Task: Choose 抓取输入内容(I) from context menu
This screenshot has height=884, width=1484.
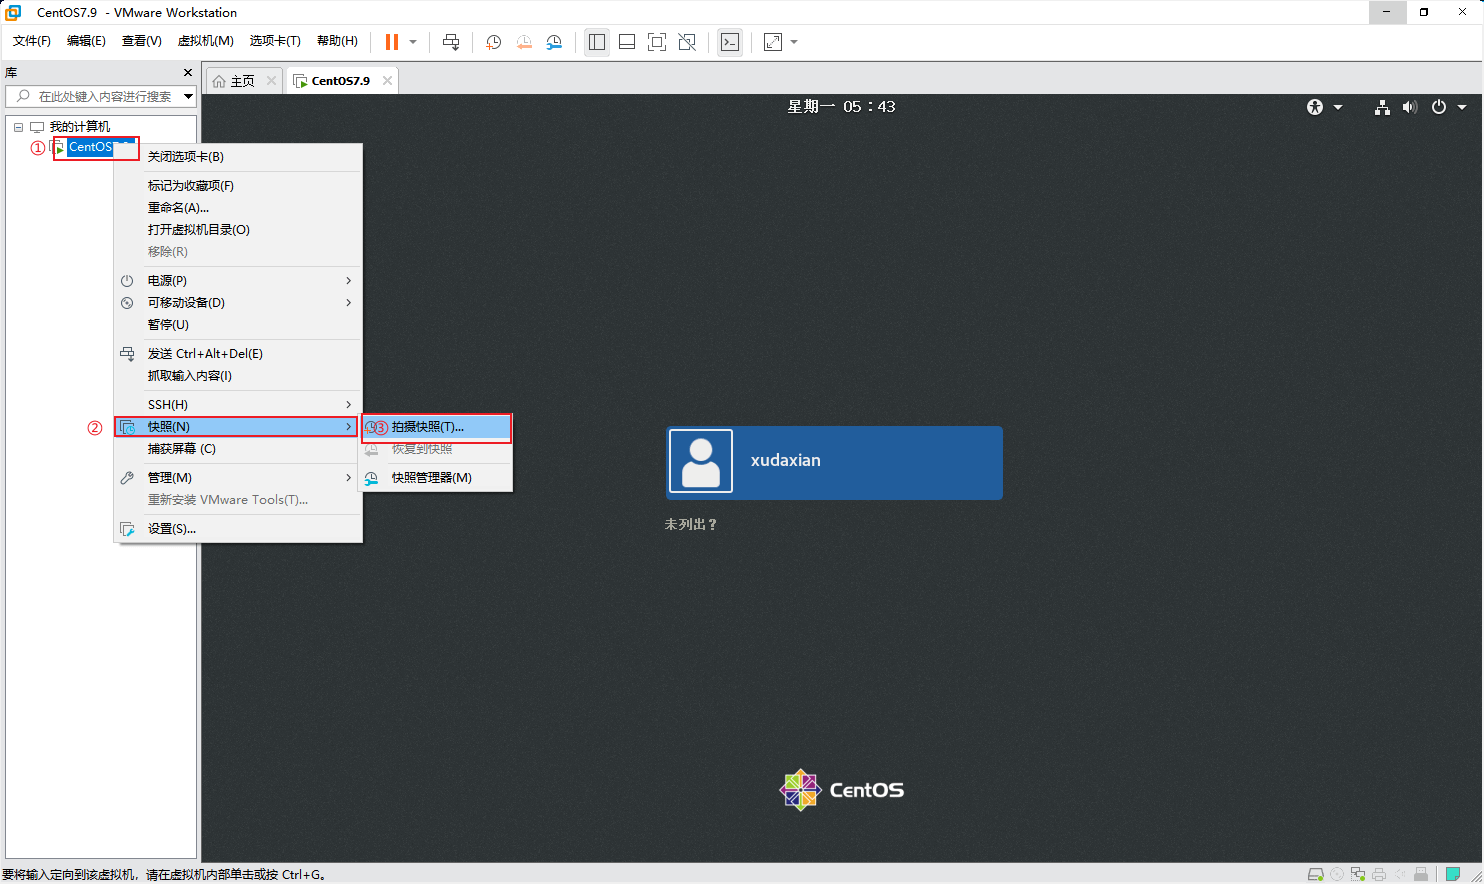Action: [238, 376]
